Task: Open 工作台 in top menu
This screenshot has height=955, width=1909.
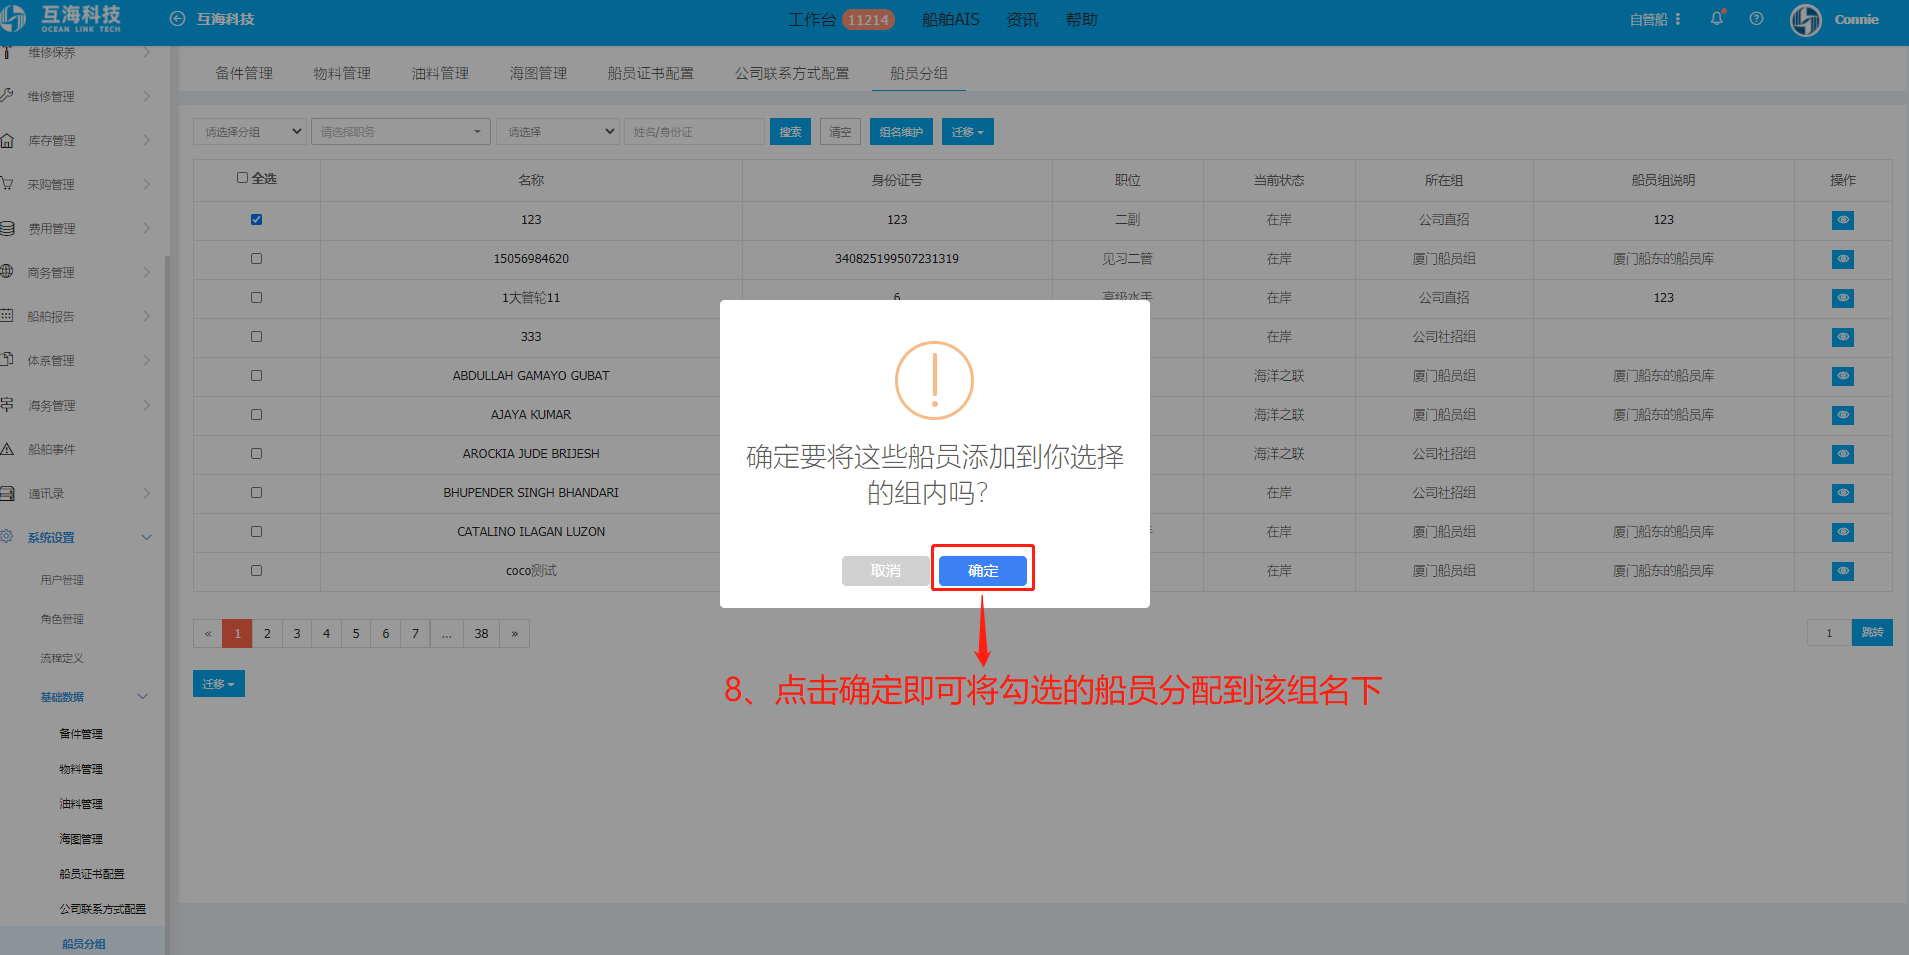Action: (811, 19)
